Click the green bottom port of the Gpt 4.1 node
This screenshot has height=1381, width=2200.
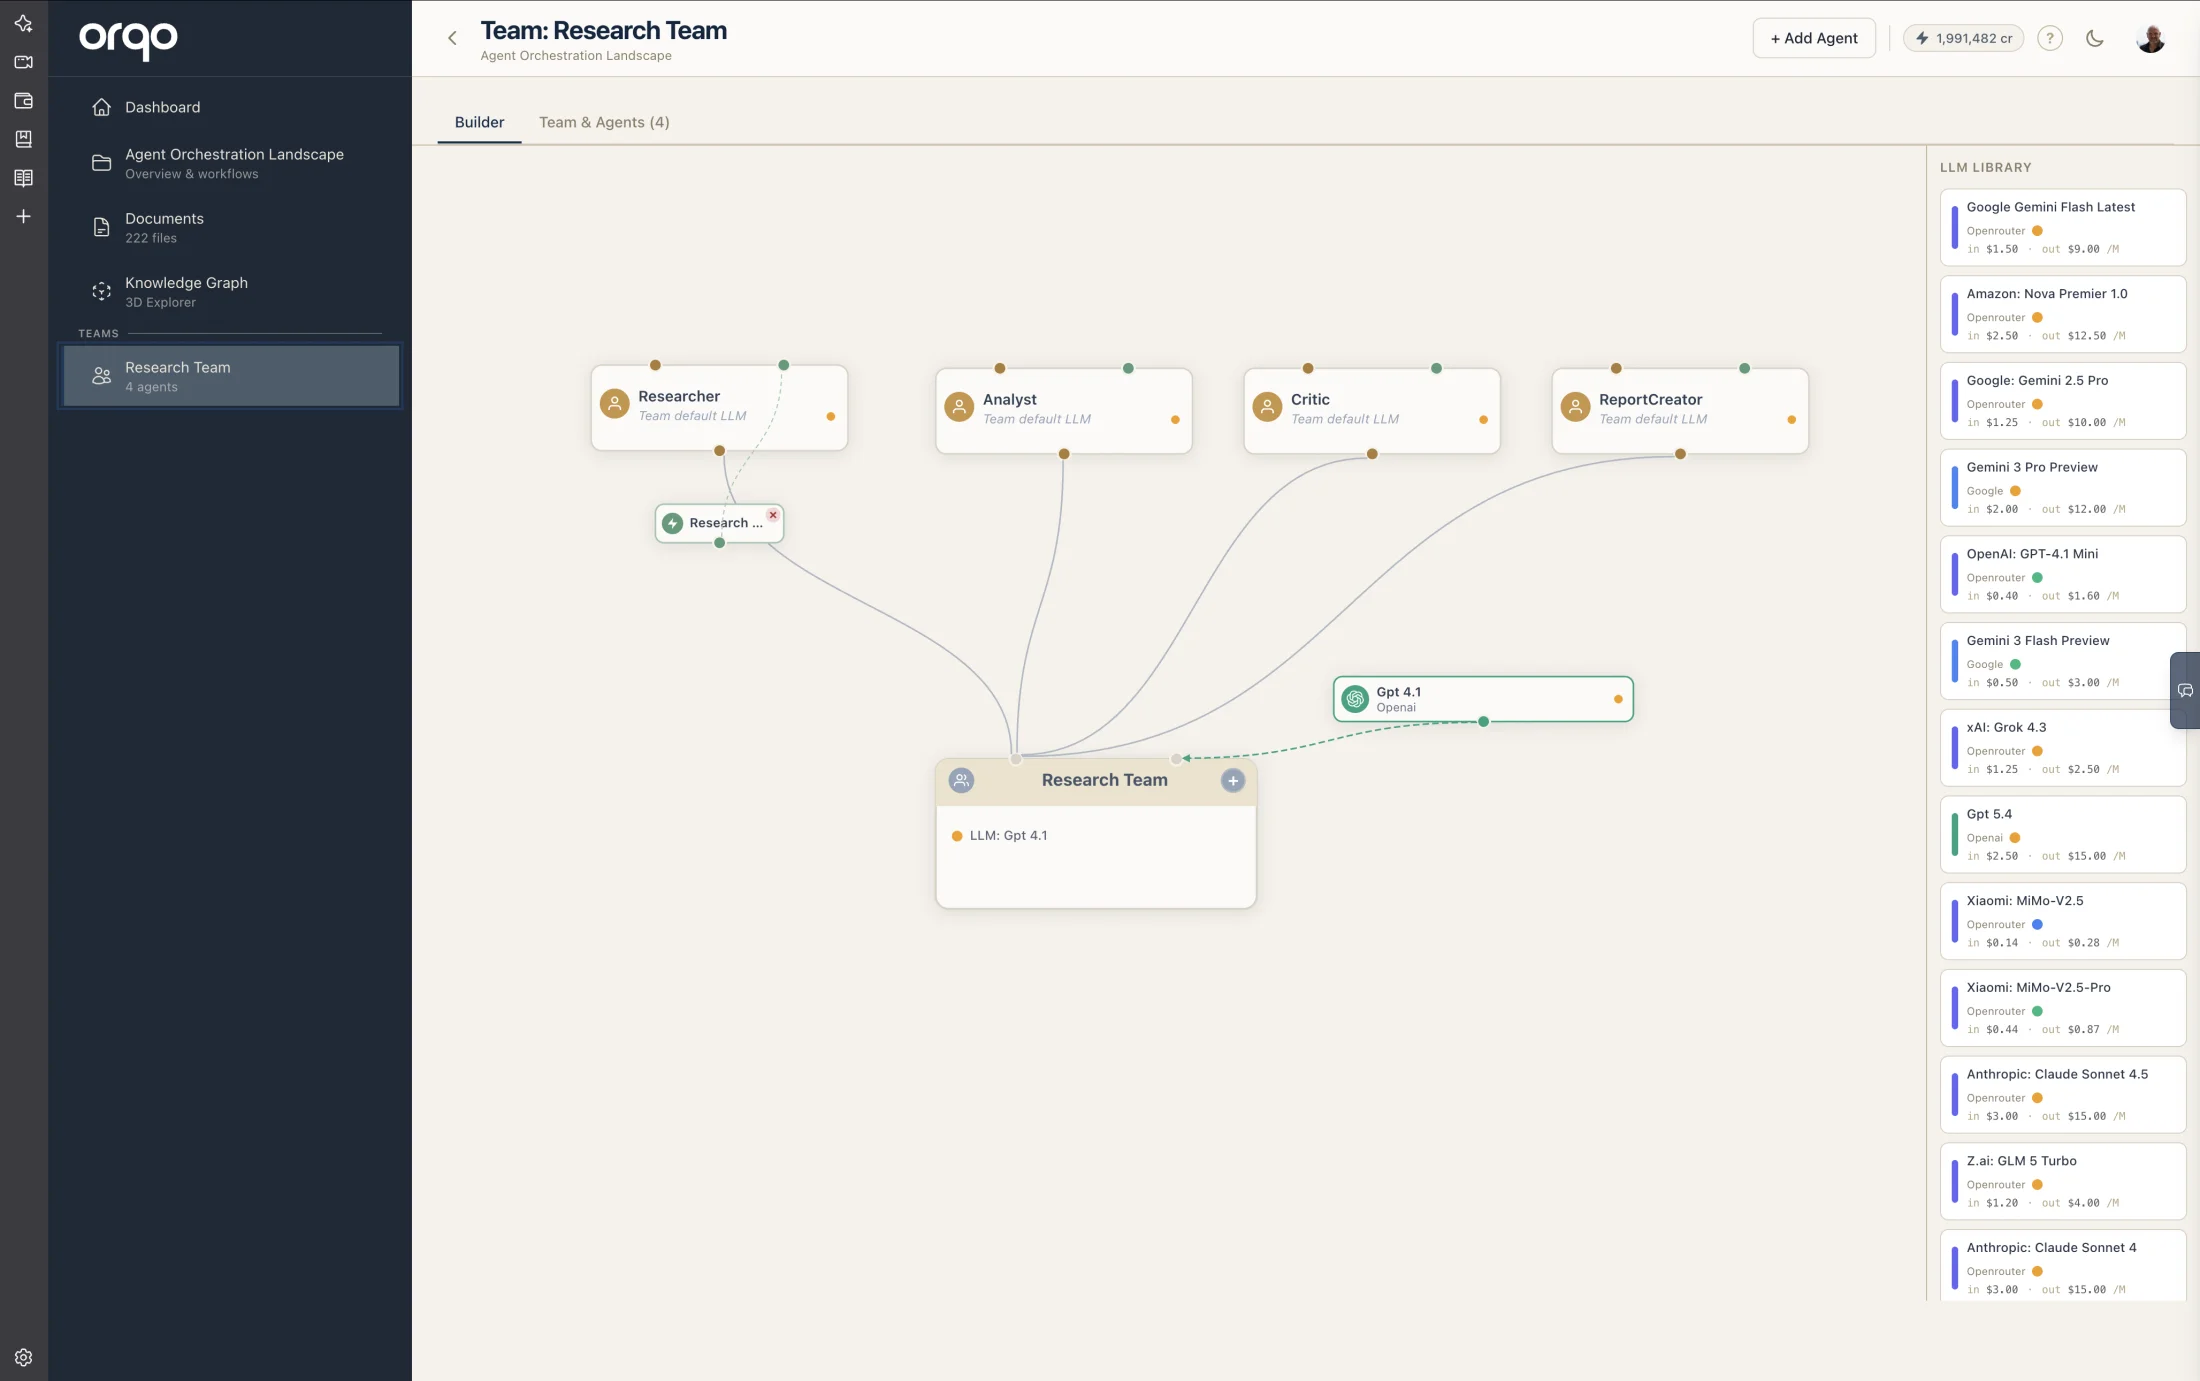tap(1483, 721)
